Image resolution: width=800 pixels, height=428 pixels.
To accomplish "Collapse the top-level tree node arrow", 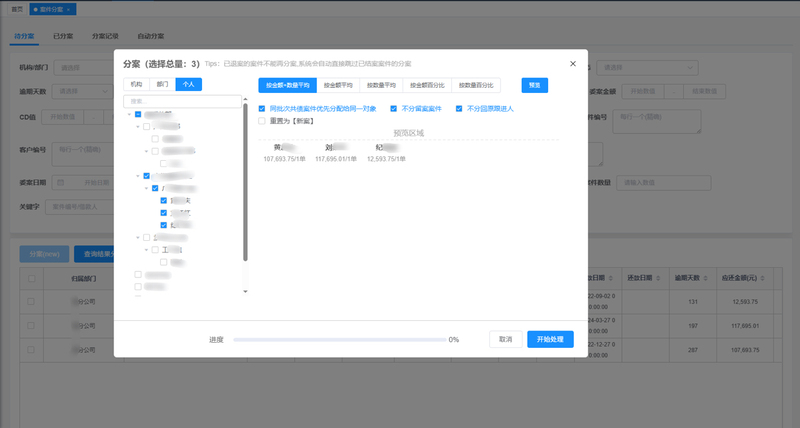I will [x=129, y=114].
